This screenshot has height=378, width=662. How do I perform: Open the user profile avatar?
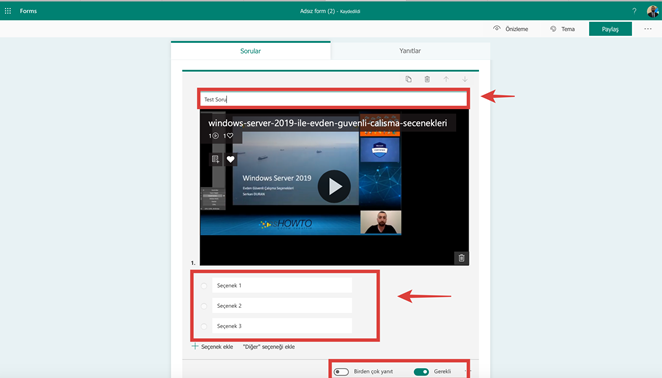point(652,11)
